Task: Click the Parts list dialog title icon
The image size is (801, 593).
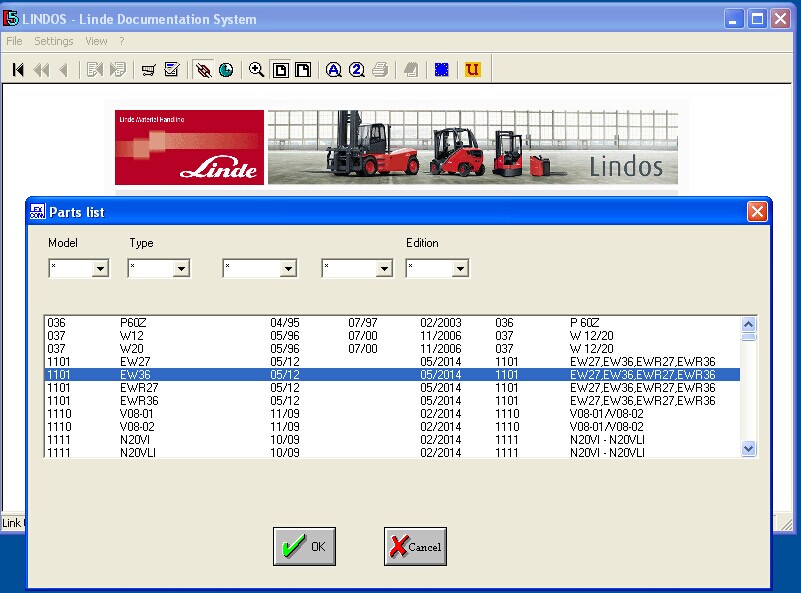Action: tap(37, 211)
